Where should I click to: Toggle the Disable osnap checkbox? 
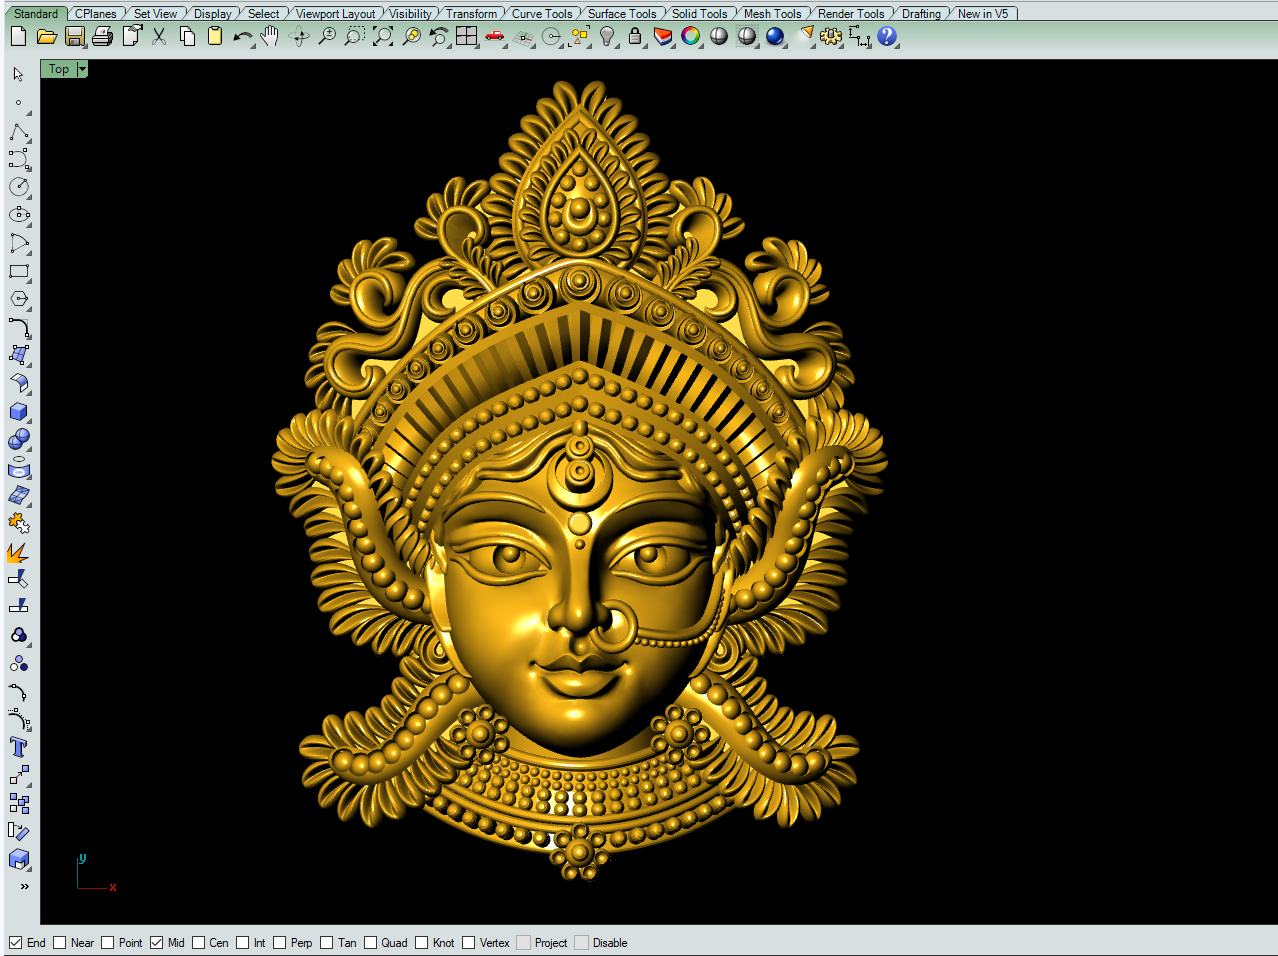coord(581,943)
